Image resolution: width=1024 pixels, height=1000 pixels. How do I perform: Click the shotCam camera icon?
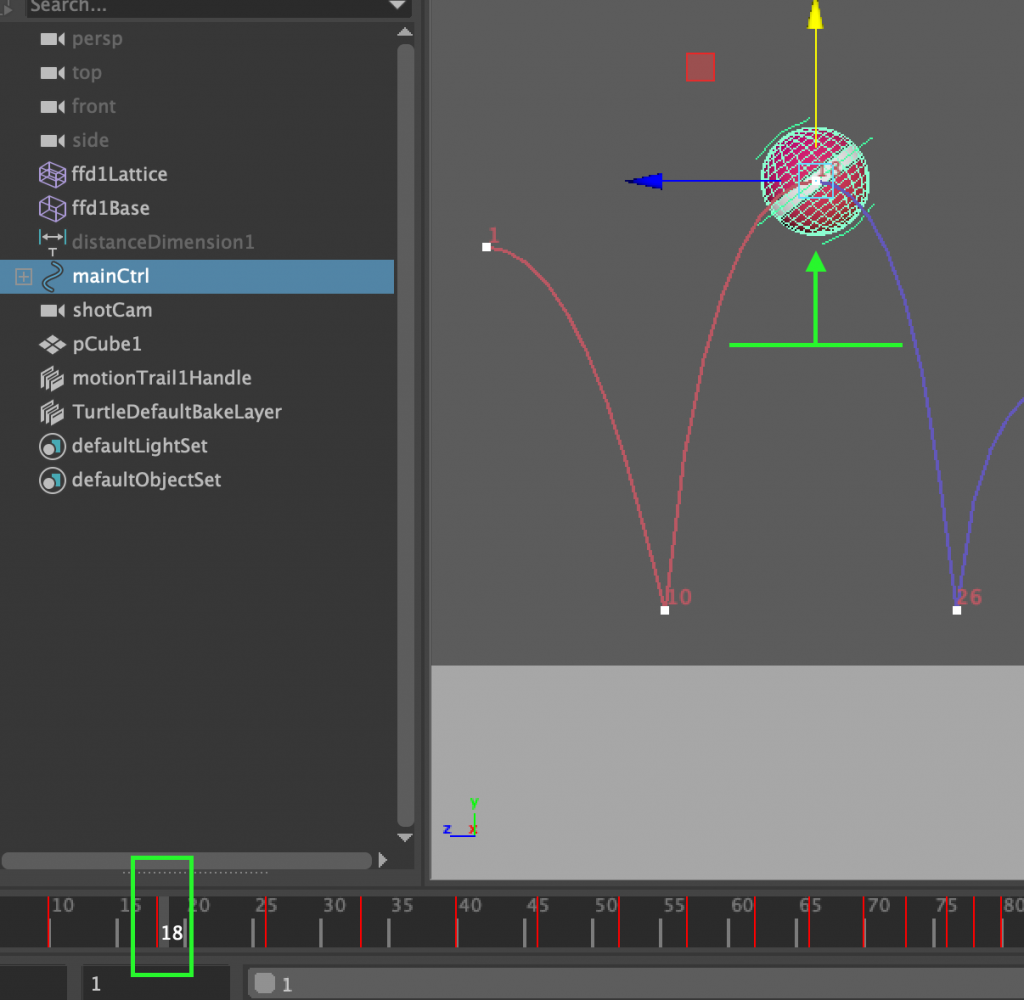[52, 310]
